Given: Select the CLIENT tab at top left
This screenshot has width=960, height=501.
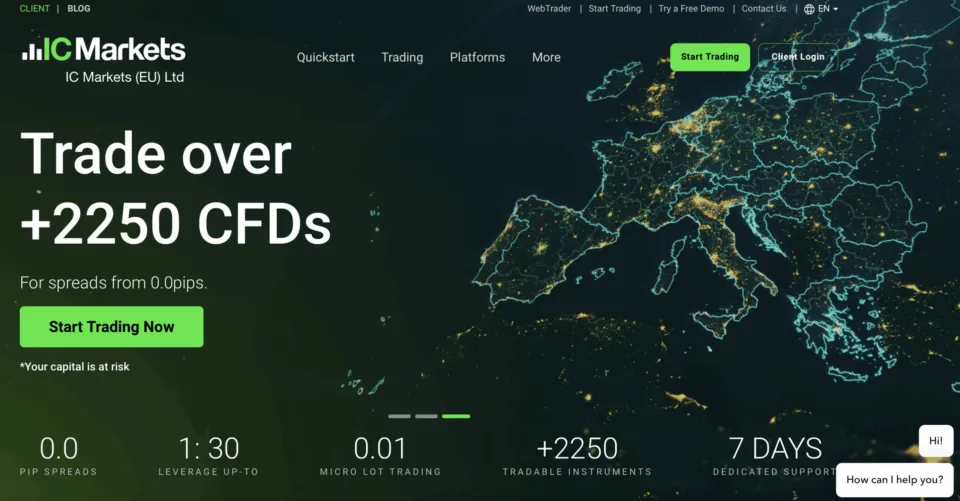Looking at the screenshot, I should click(34, 9).
